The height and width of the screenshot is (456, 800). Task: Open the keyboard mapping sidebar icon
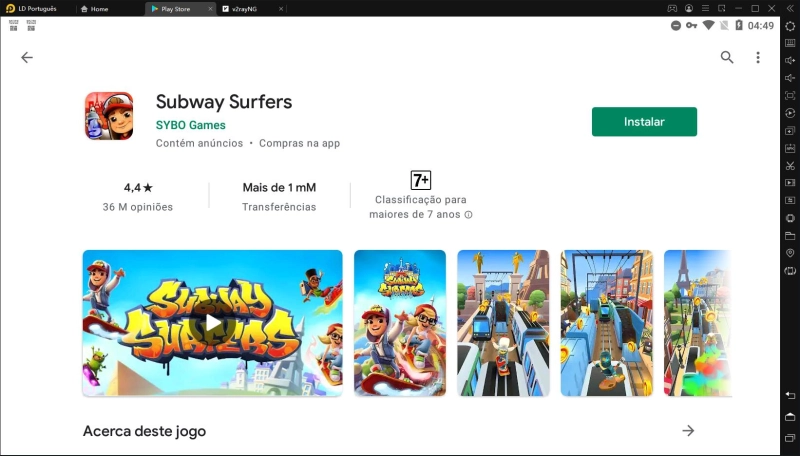pos(790,44)
